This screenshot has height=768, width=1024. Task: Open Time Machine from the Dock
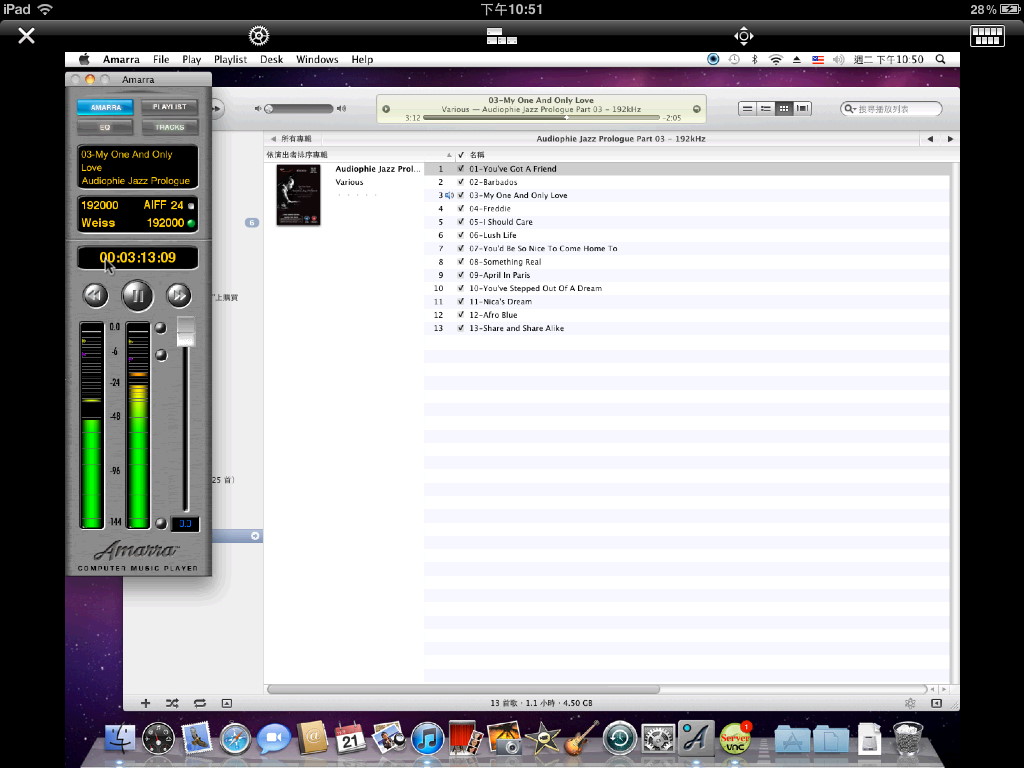tap(620, 739)
